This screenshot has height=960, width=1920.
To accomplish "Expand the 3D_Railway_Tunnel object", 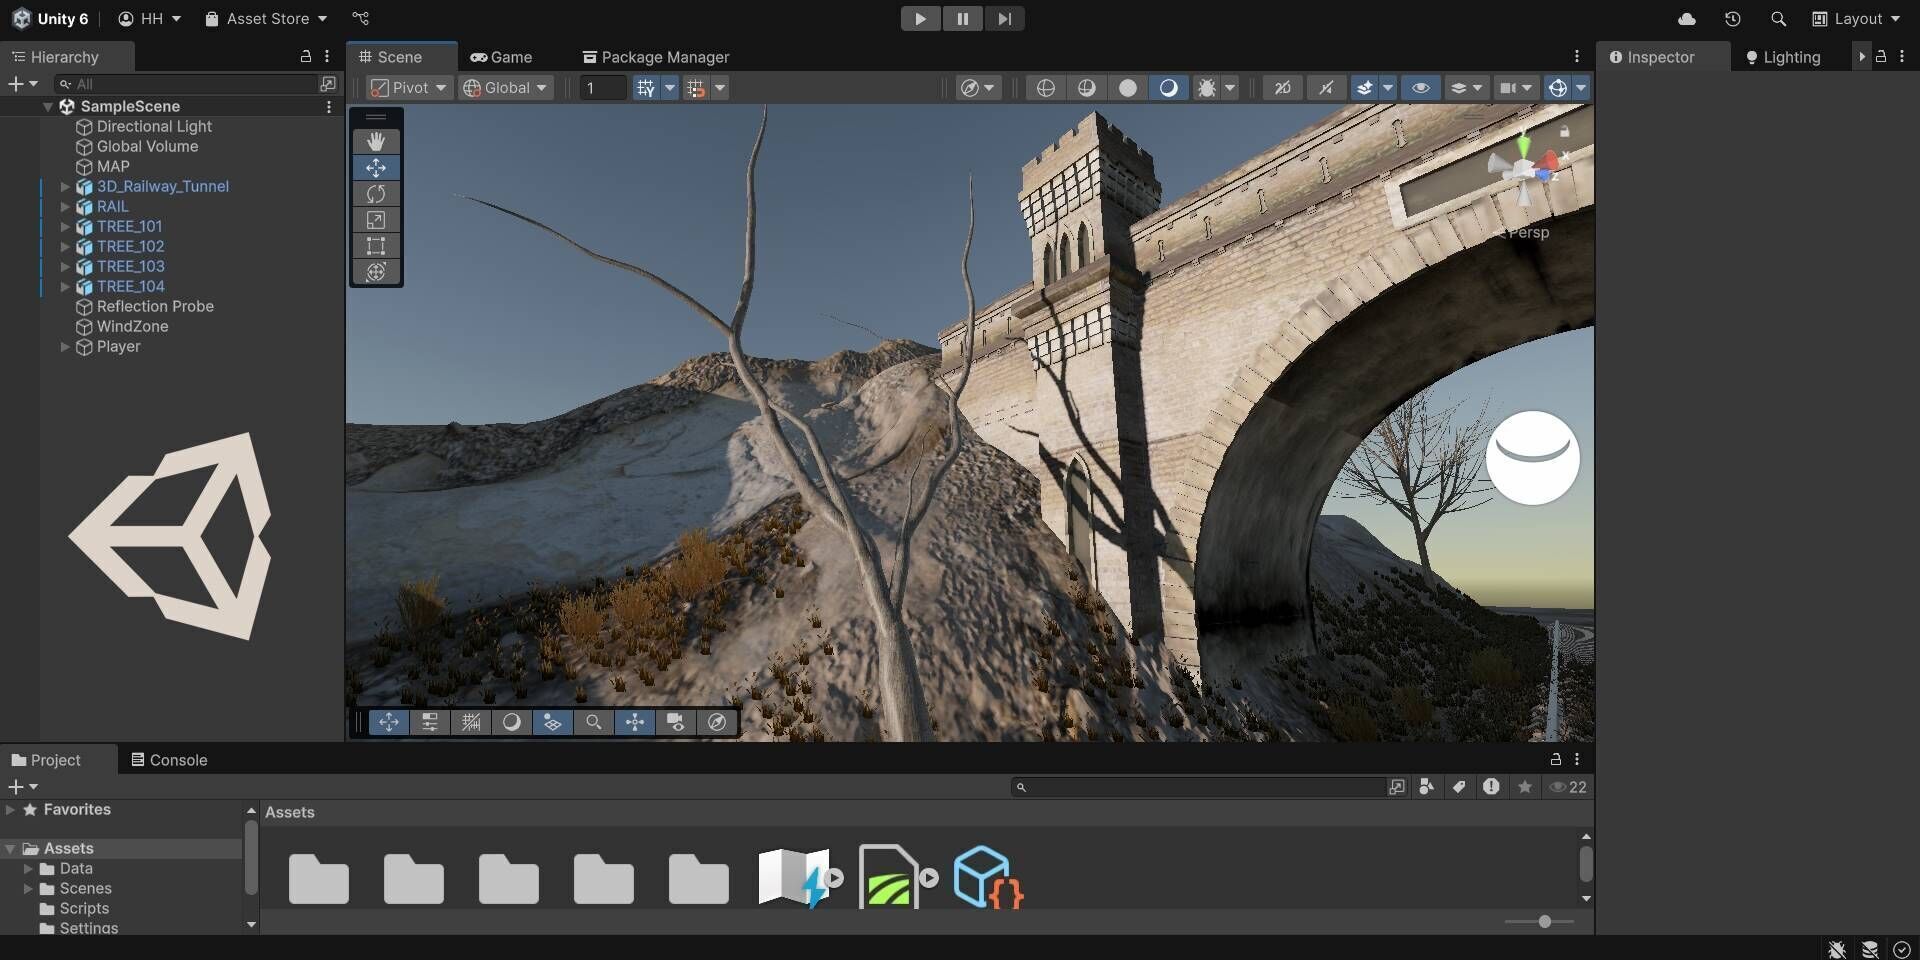I will click(65, 187).
